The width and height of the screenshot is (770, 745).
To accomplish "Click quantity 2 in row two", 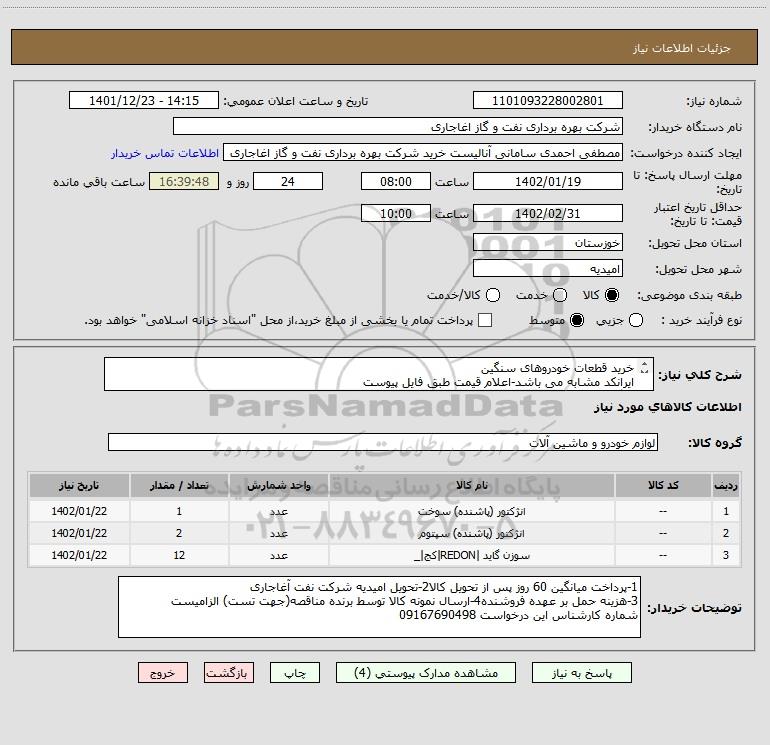I will pos(179,533).
